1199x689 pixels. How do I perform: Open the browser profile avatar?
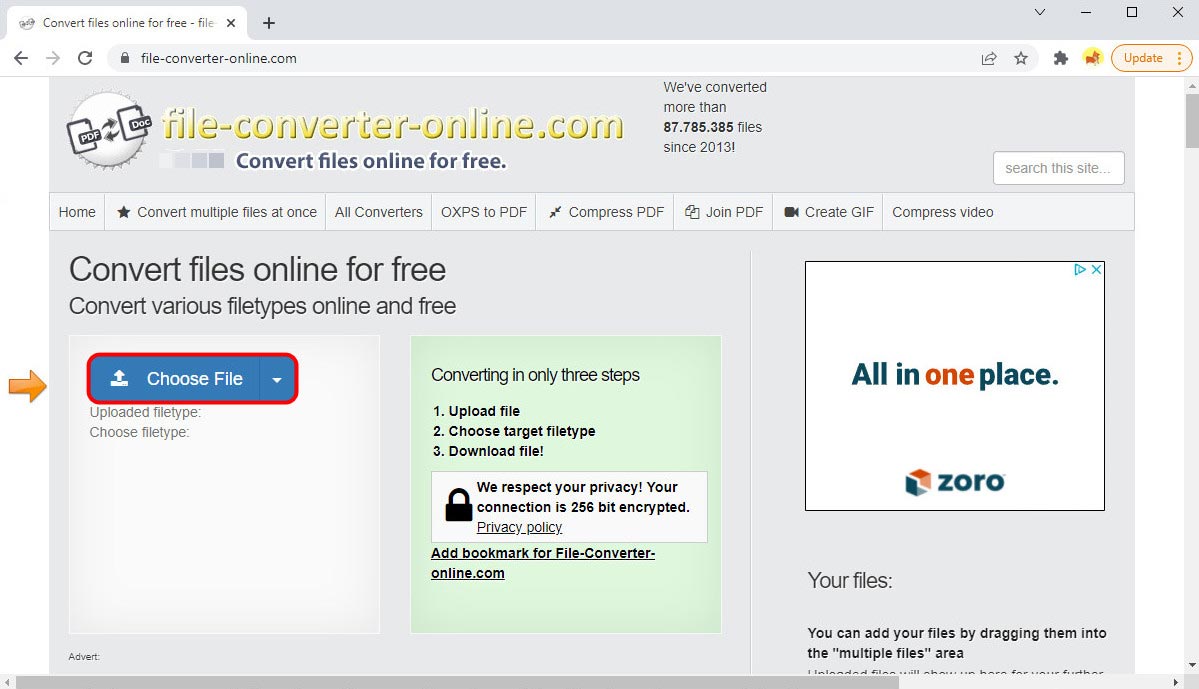[1093, 57]
